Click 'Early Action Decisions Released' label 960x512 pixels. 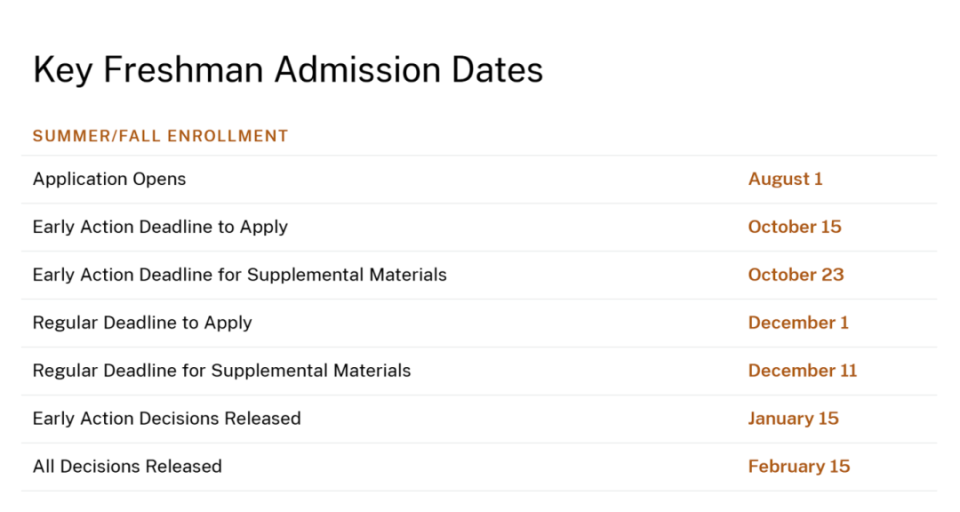pos(166,419)
